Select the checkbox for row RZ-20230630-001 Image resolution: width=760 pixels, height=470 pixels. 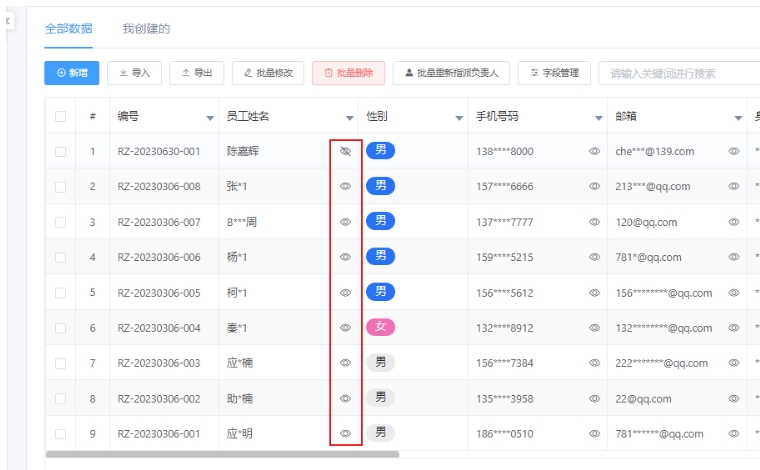[60, 152]
